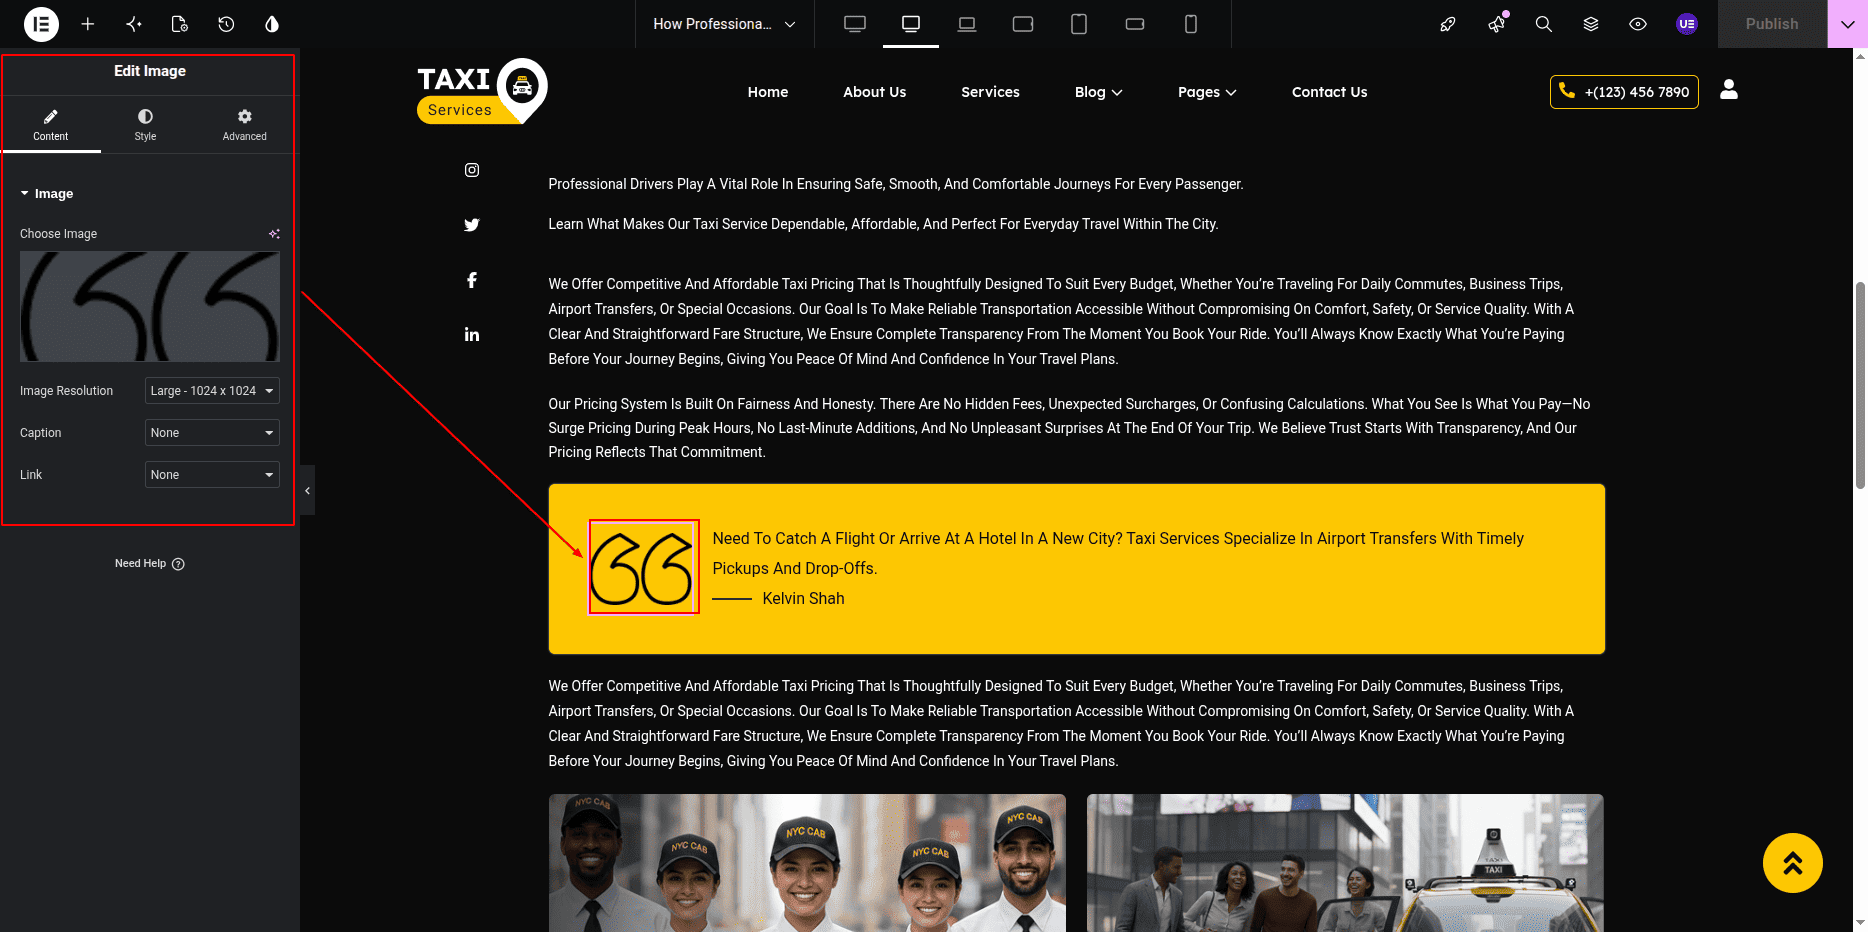Click the rocket upgrade icon
Viewport: 1868px width, 932px height.
click(1448, 24)
